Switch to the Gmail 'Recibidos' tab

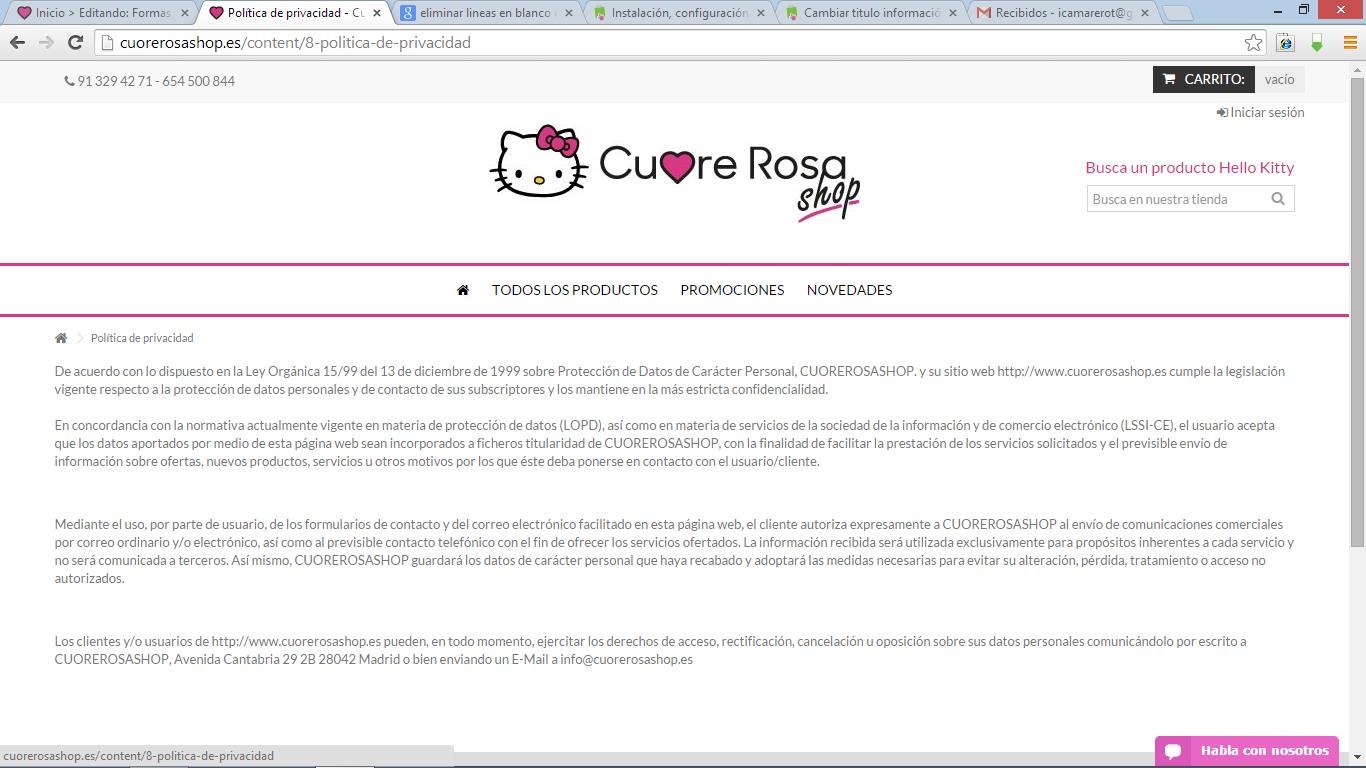point(1063,13)
